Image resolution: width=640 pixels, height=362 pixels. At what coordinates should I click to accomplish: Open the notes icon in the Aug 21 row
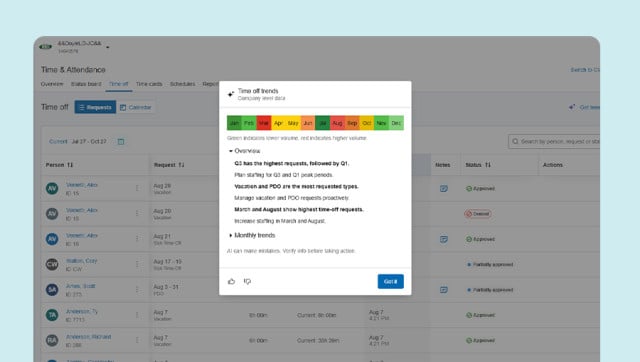coord(444,239)
